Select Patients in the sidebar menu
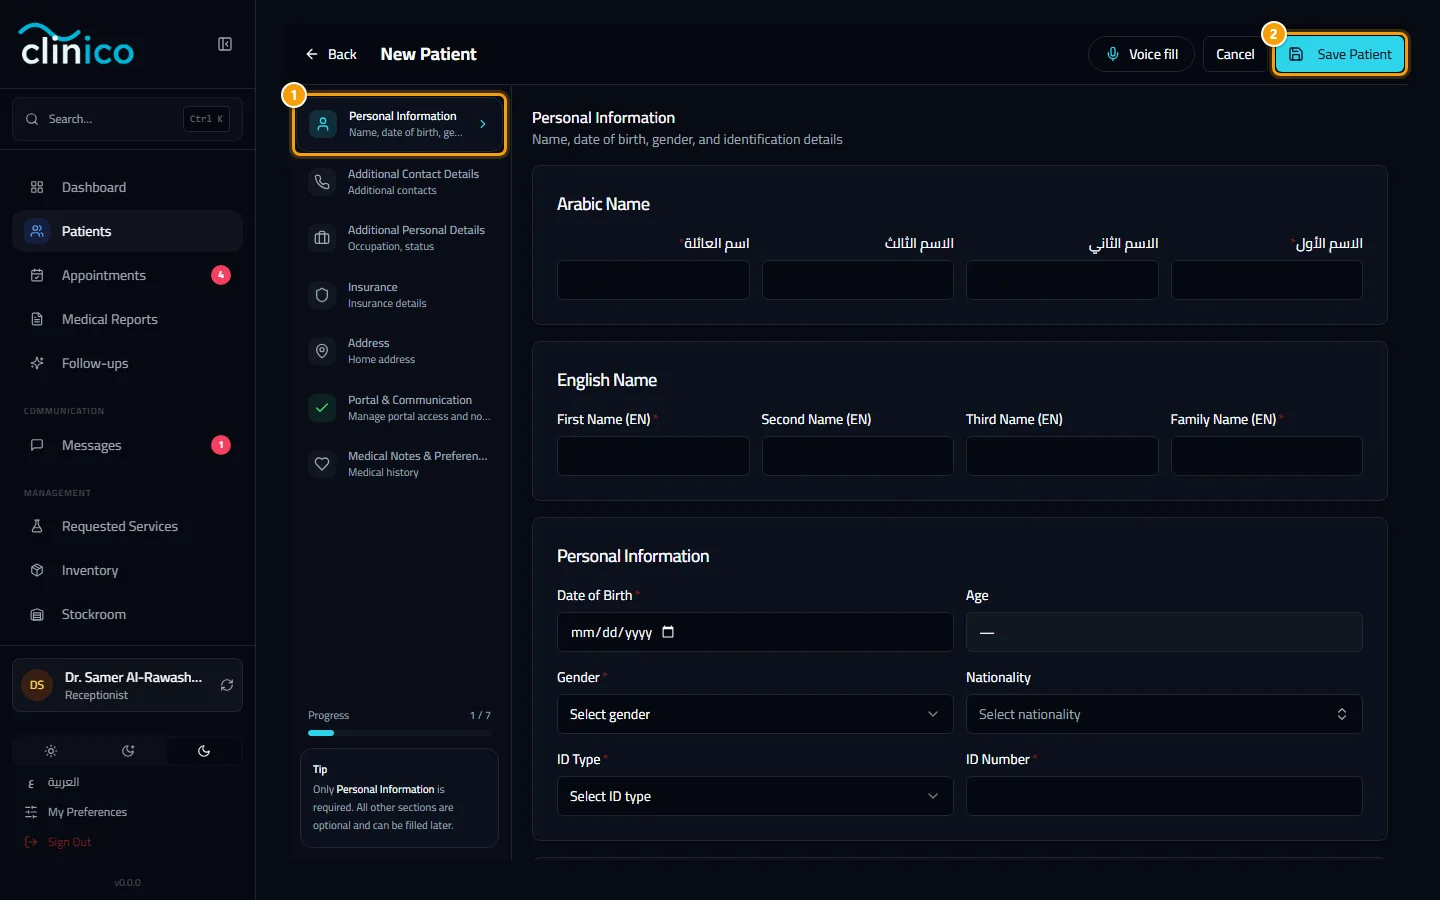Viewport: 1440px width, 900px height. 128,231
